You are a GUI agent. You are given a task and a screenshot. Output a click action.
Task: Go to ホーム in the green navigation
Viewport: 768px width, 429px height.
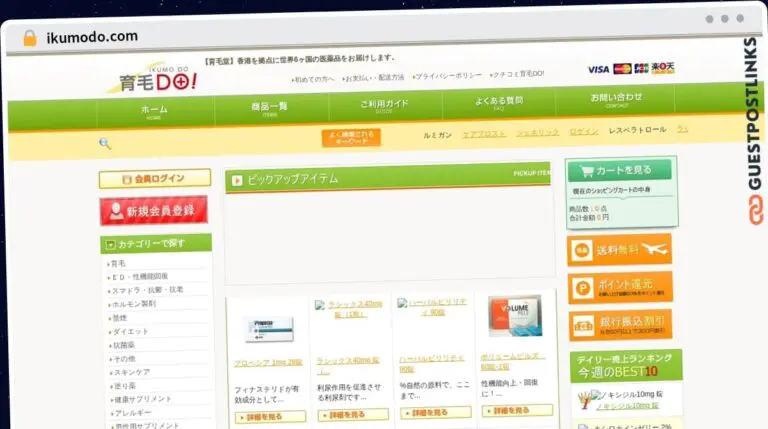pos(154,112)
